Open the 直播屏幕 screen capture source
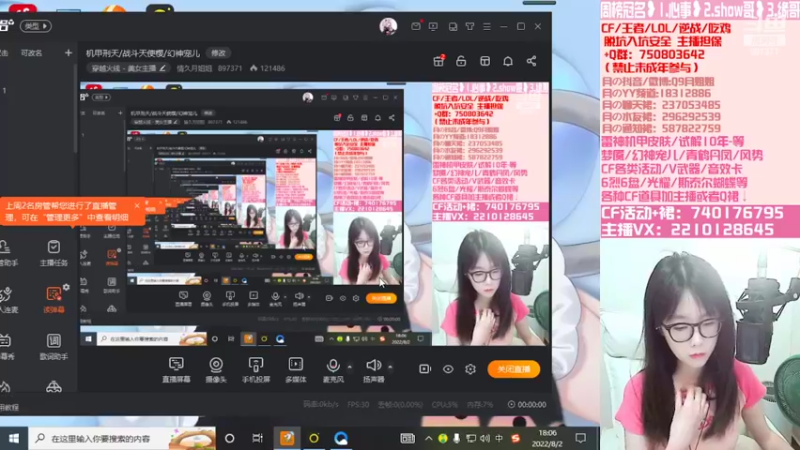 click(x=176, y=369)
